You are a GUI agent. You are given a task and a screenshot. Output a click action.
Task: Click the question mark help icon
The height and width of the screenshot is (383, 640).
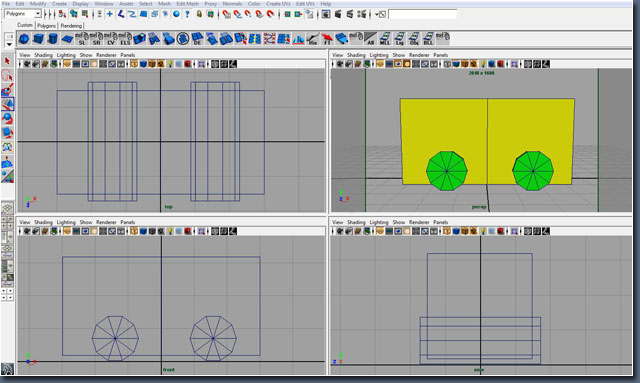pyautogui.click(x=187, y=14)
